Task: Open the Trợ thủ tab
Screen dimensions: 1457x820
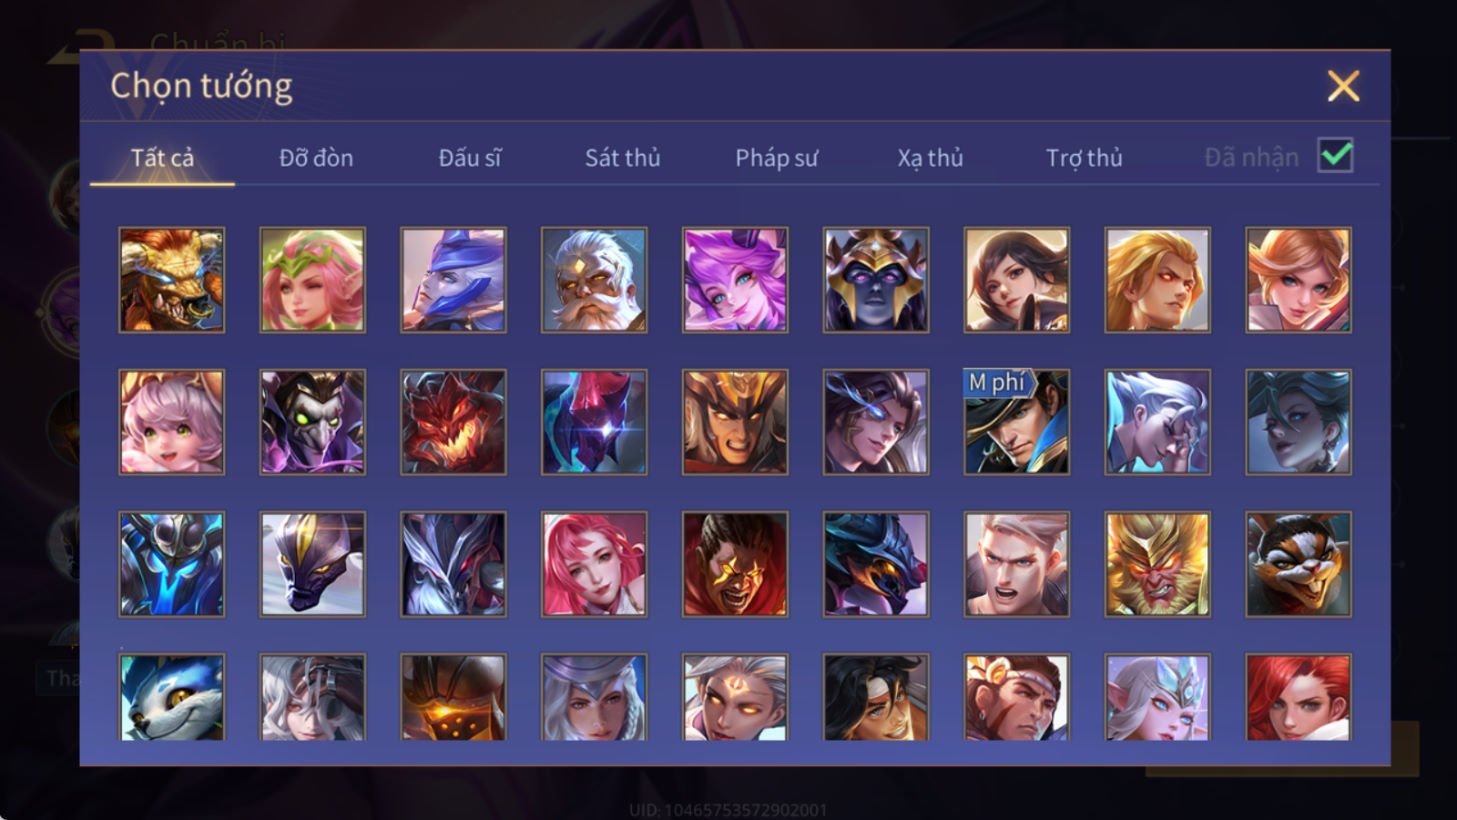Action: (x=1084, y=158)
